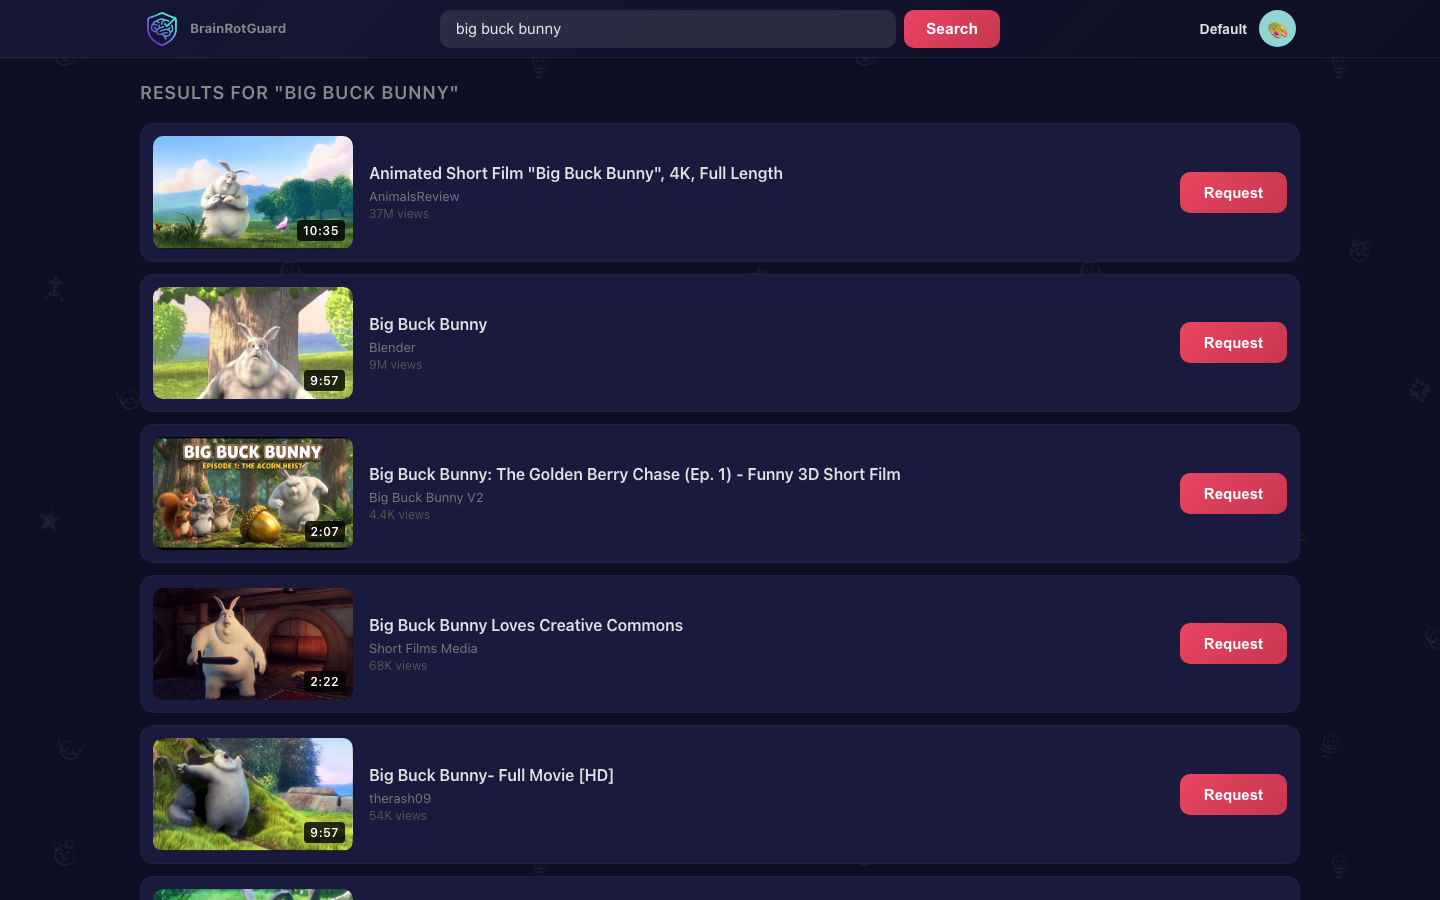The height and width of the screenshot is (900, 1440).
Task: Click the title Big Buck Bunny by Blender
Action: pyautogui.click(x=428, y=324)
